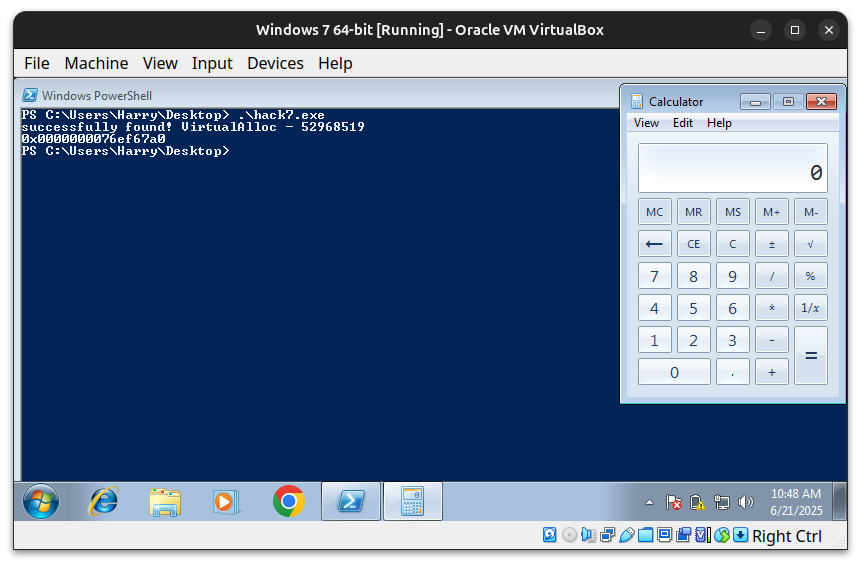Open the Action Center flag icon
Viewport: 861px width, 566px height.
click(x=673, y=502)
